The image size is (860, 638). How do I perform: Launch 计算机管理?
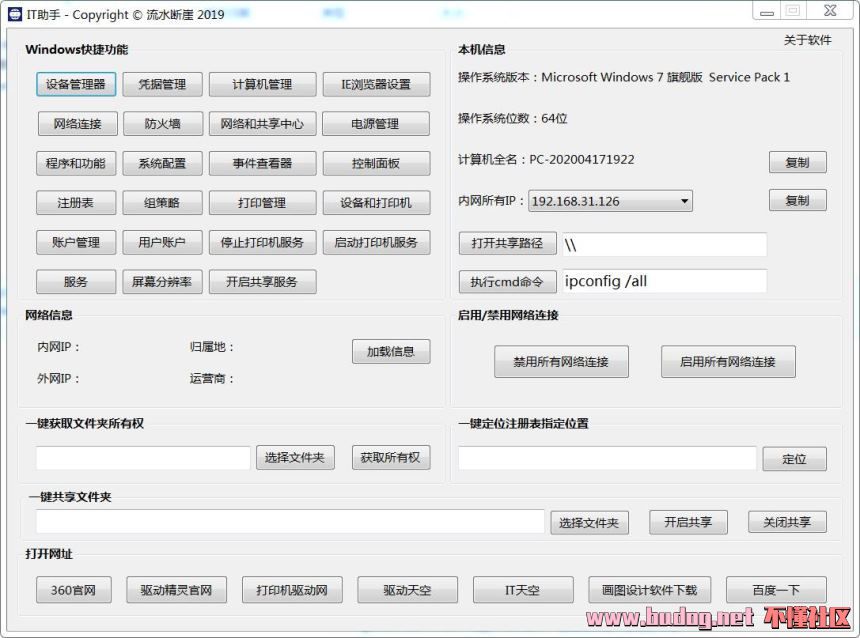(x=262, y=84)
